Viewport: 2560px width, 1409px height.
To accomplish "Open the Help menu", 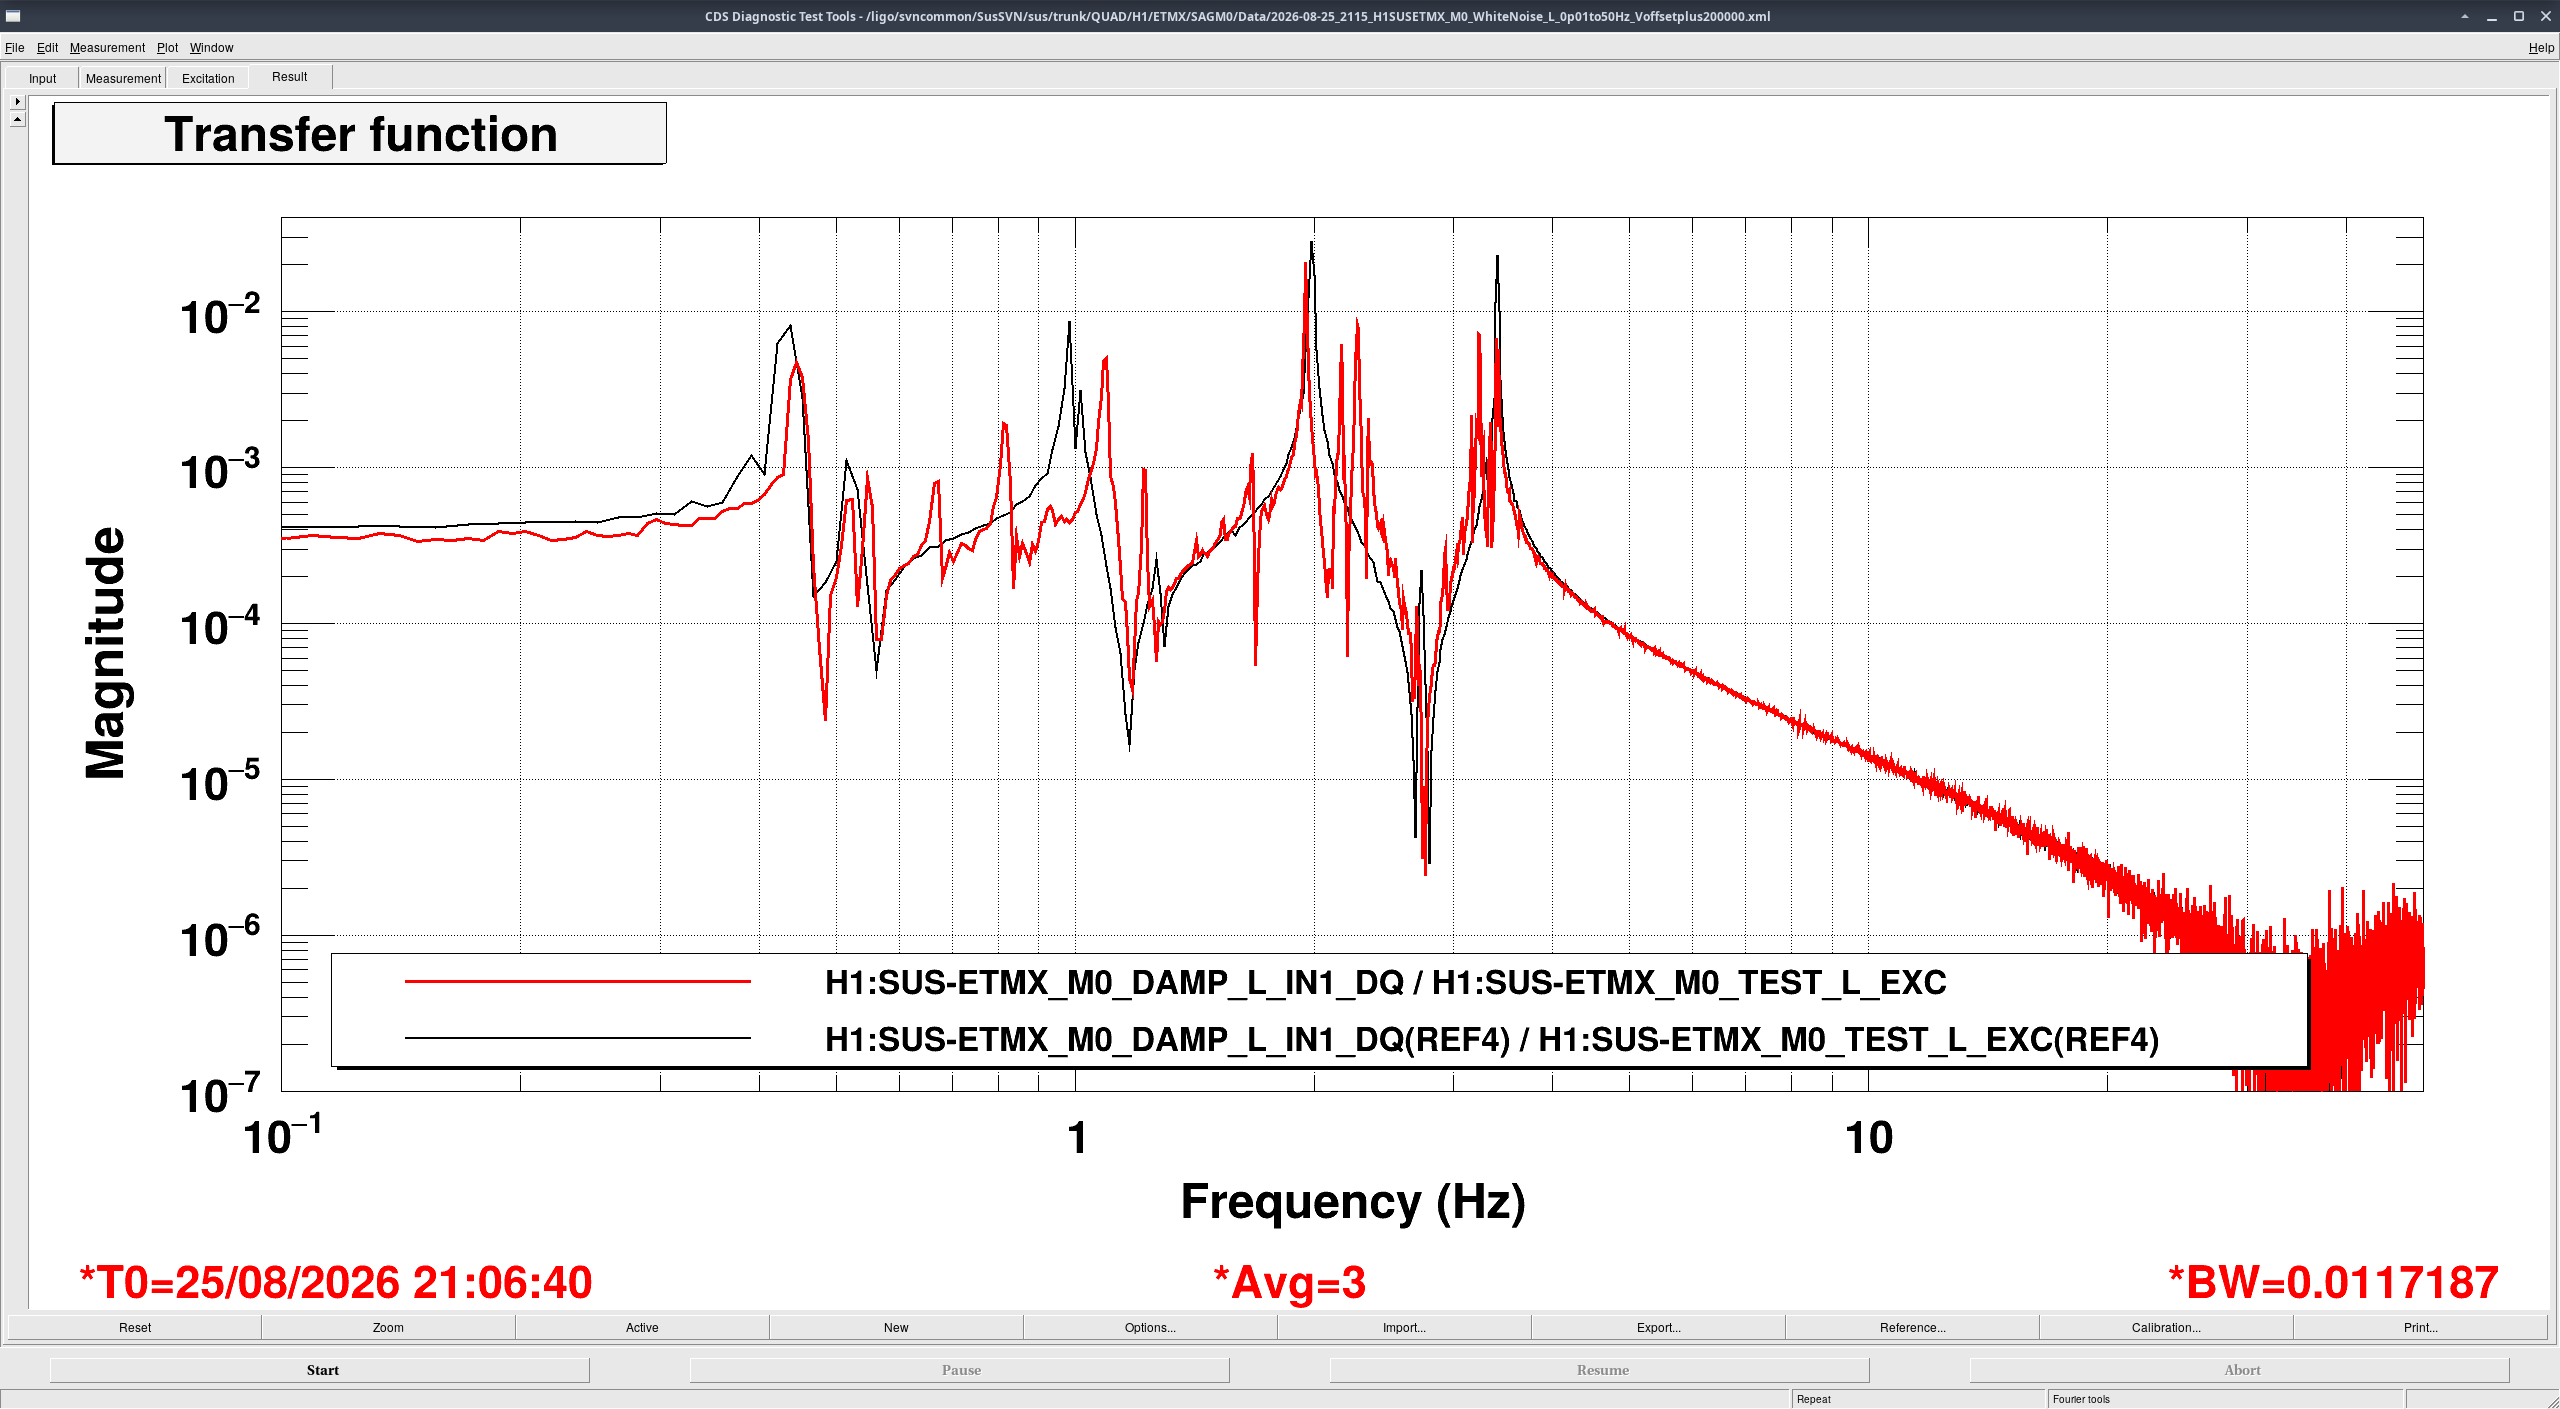I will click(2541, 47).
